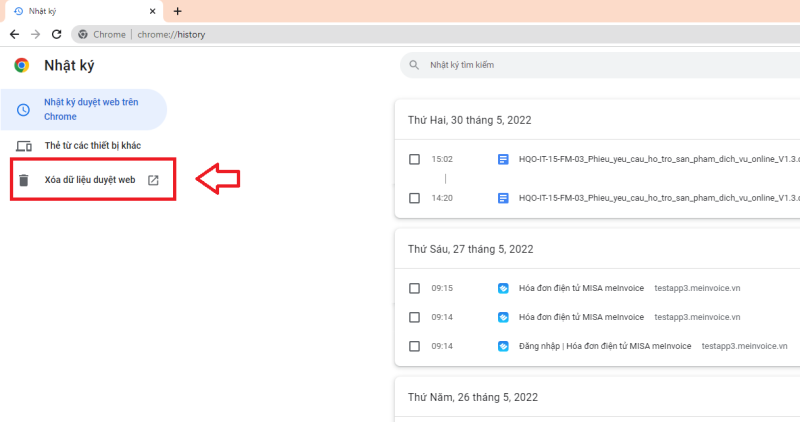
Task: Click the trash icon for clearing browsing data
Action: [x=23, y=180]
